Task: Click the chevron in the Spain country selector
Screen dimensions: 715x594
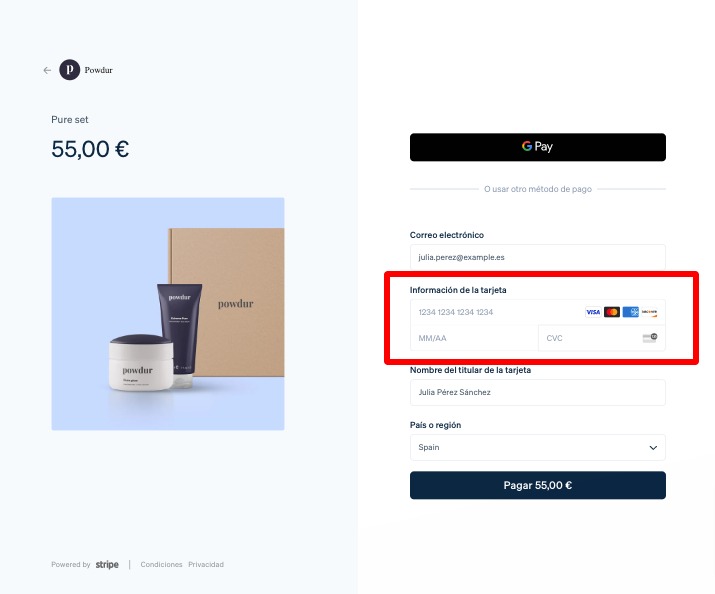Action: click(653, 448)
